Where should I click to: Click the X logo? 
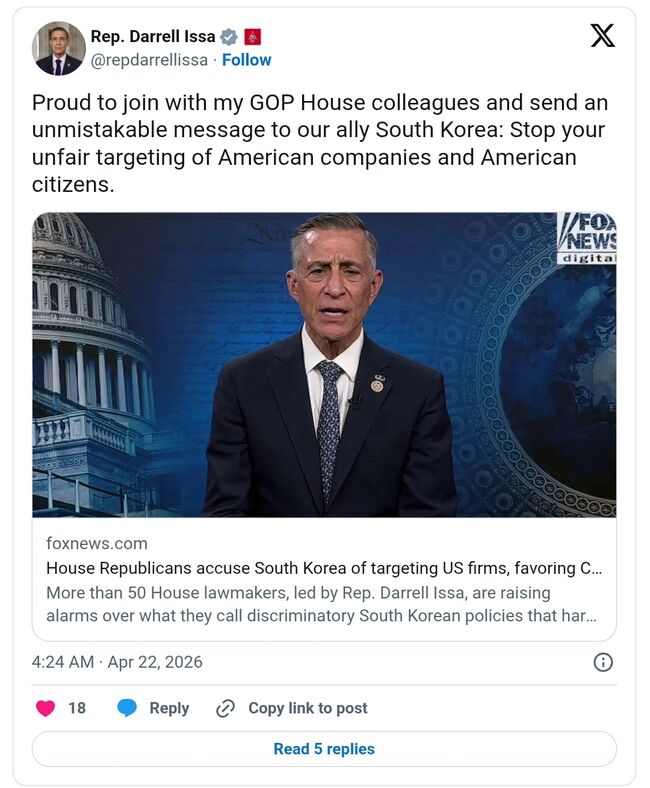(602, 37)
